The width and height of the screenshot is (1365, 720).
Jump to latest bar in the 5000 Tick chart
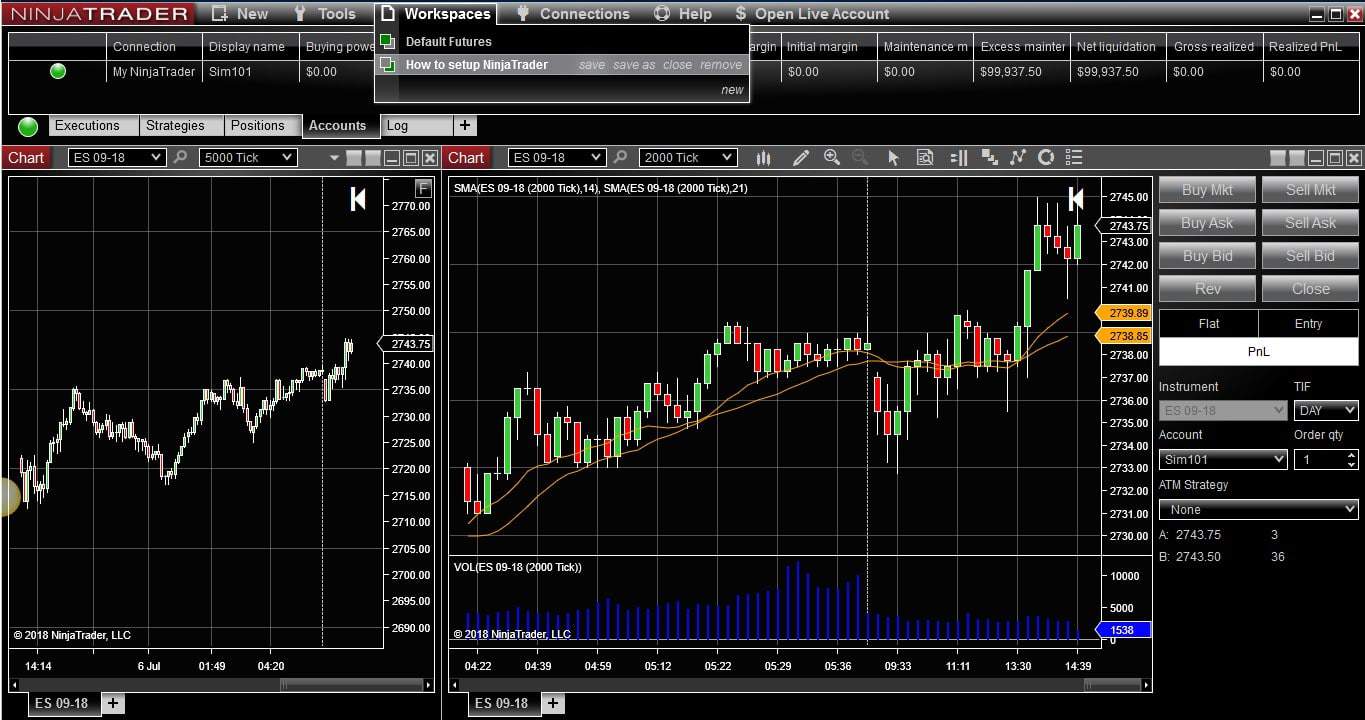[x=358, y=199]
